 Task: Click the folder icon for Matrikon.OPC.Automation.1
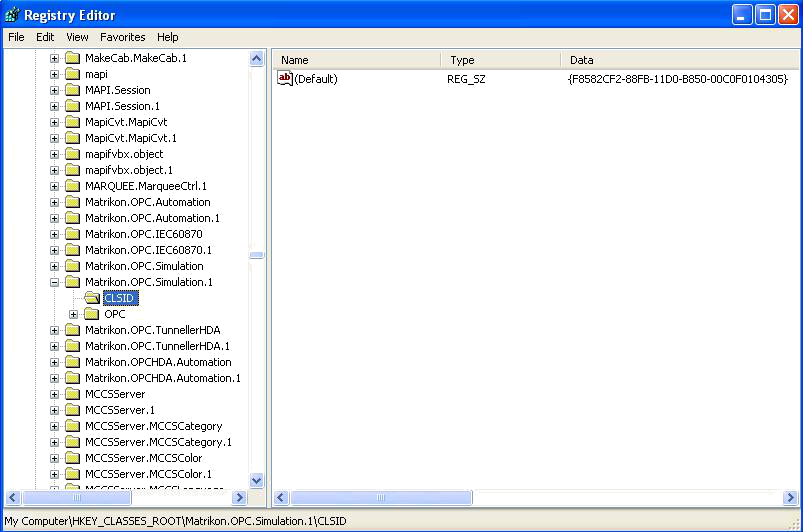click(73, 218)
